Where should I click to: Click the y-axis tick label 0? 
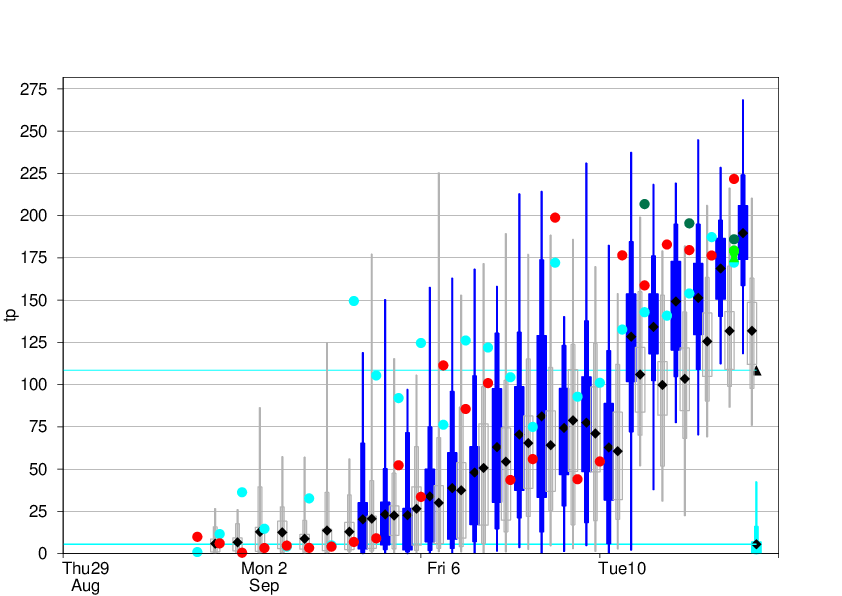(42, 554)
